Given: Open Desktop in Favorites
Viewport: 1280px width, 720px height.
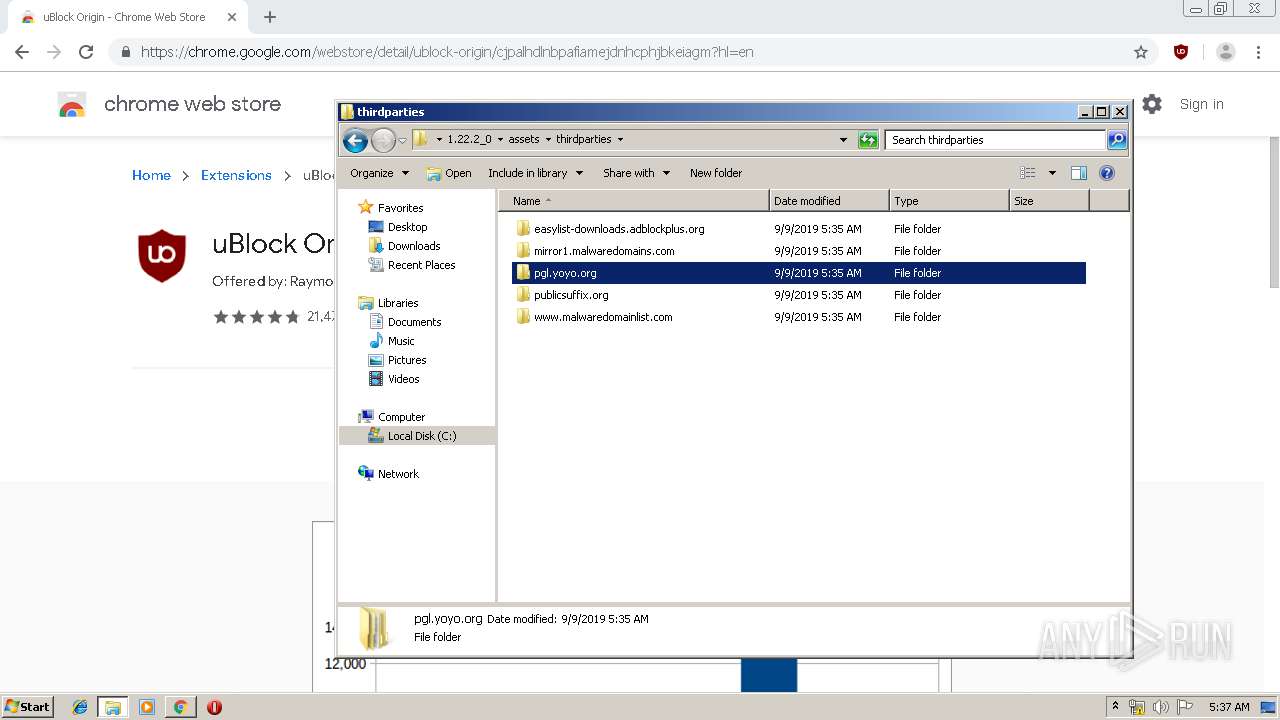Looking at the screenshot, I should pos(407,227).
